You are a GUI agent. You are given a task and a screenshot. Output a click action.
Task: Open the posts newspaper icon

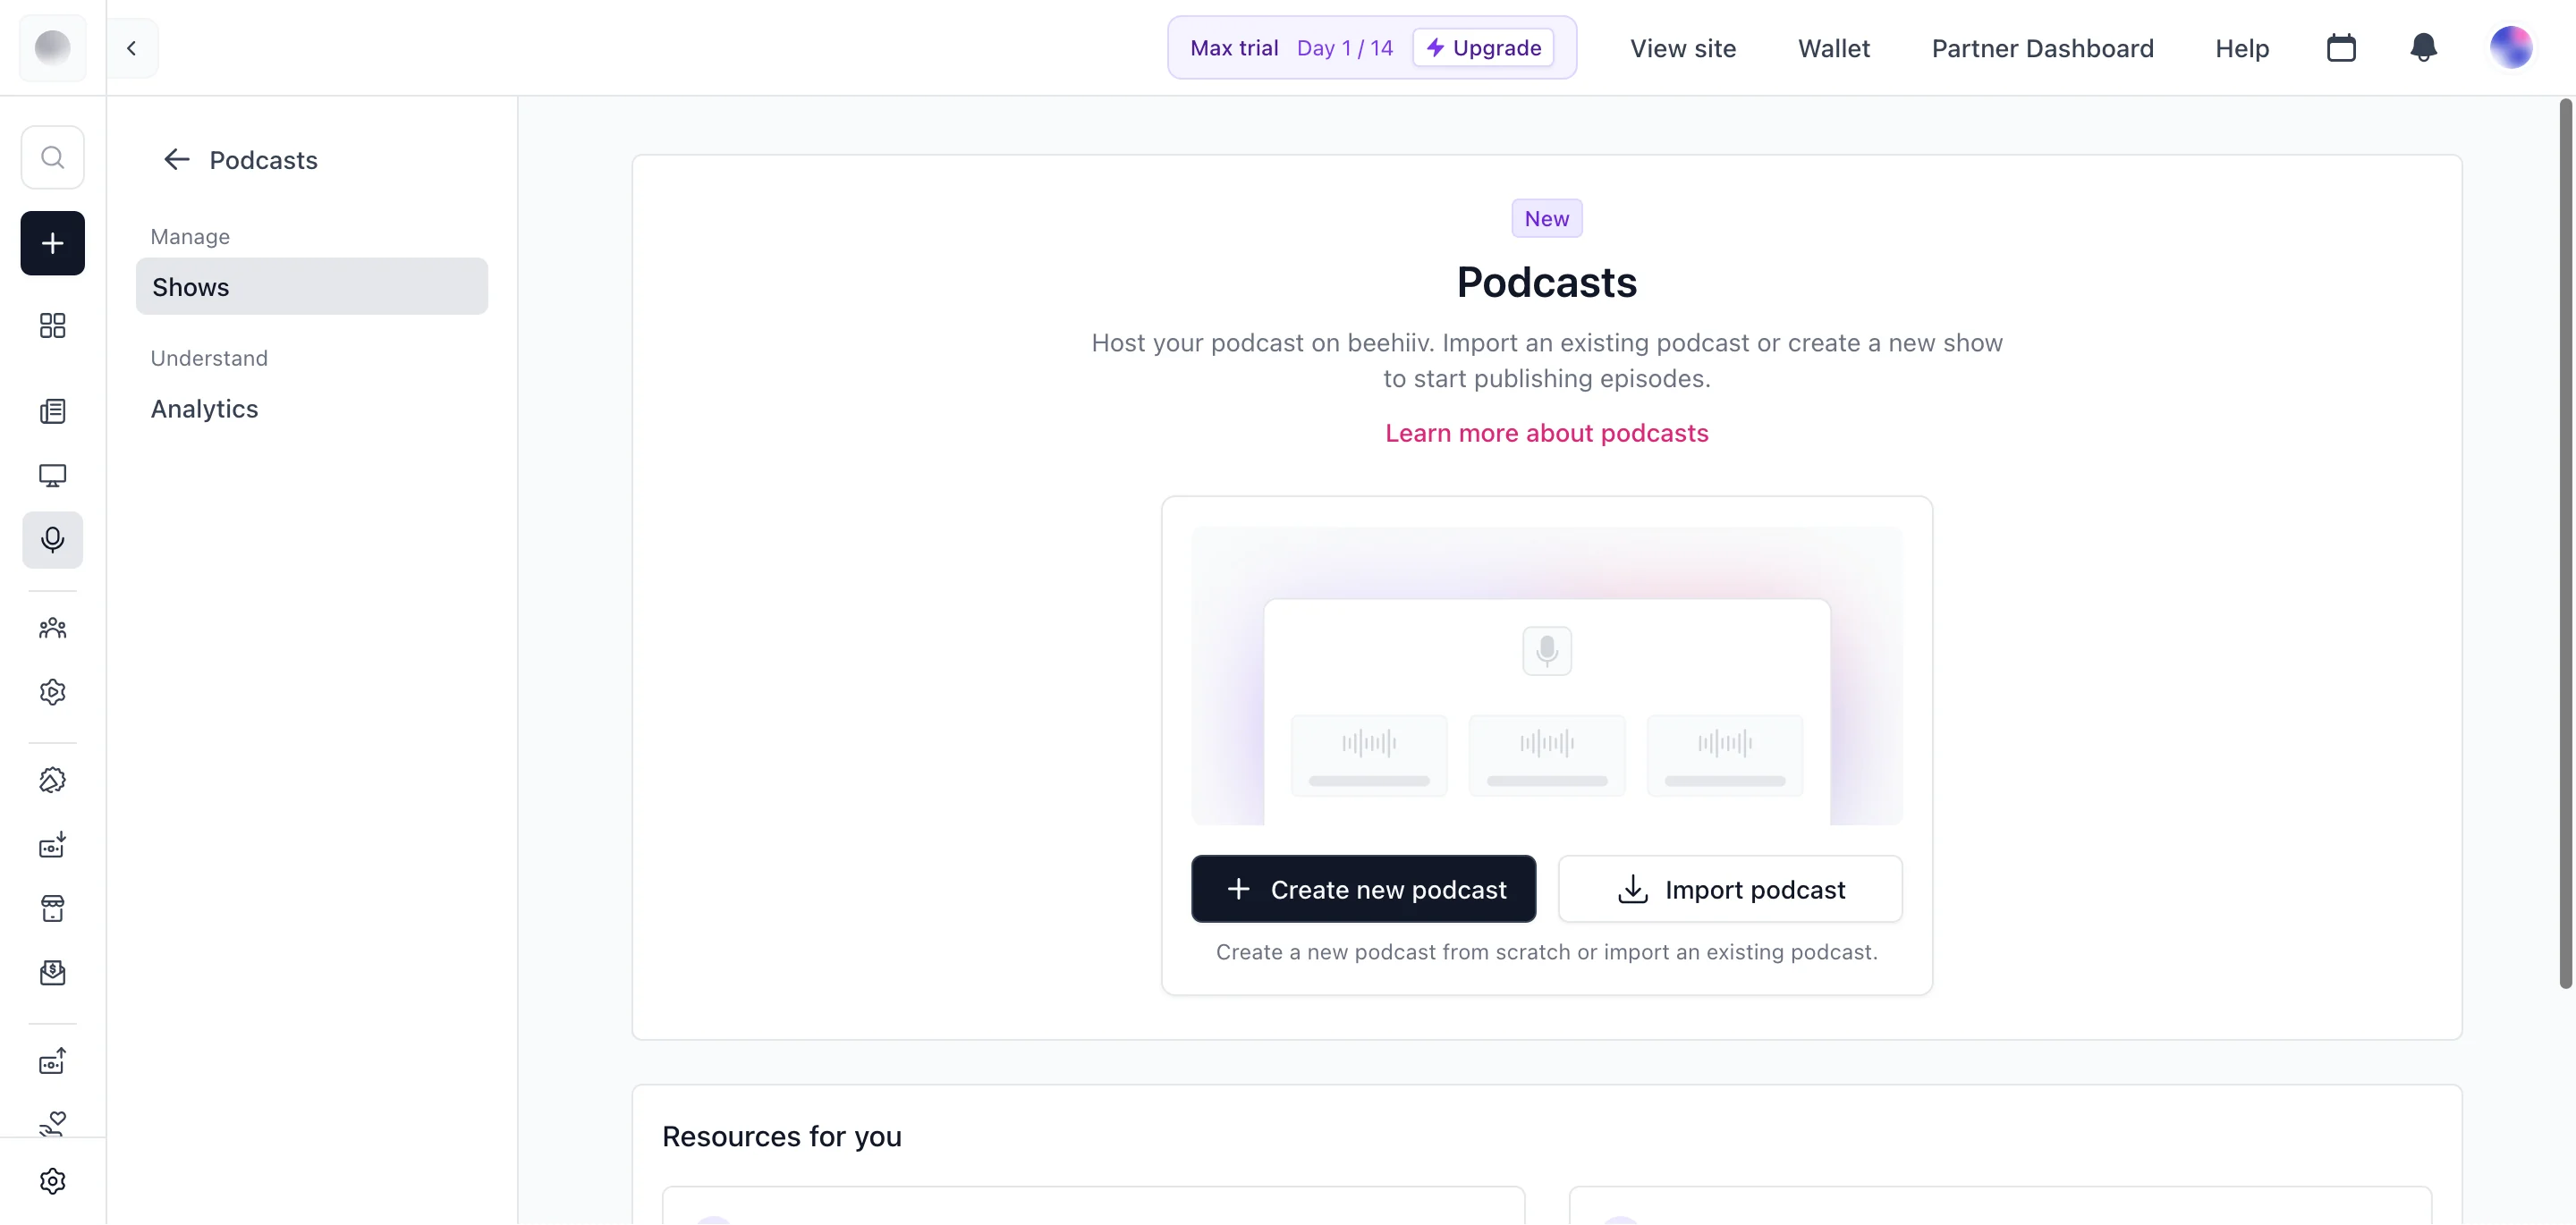(52, 411)
